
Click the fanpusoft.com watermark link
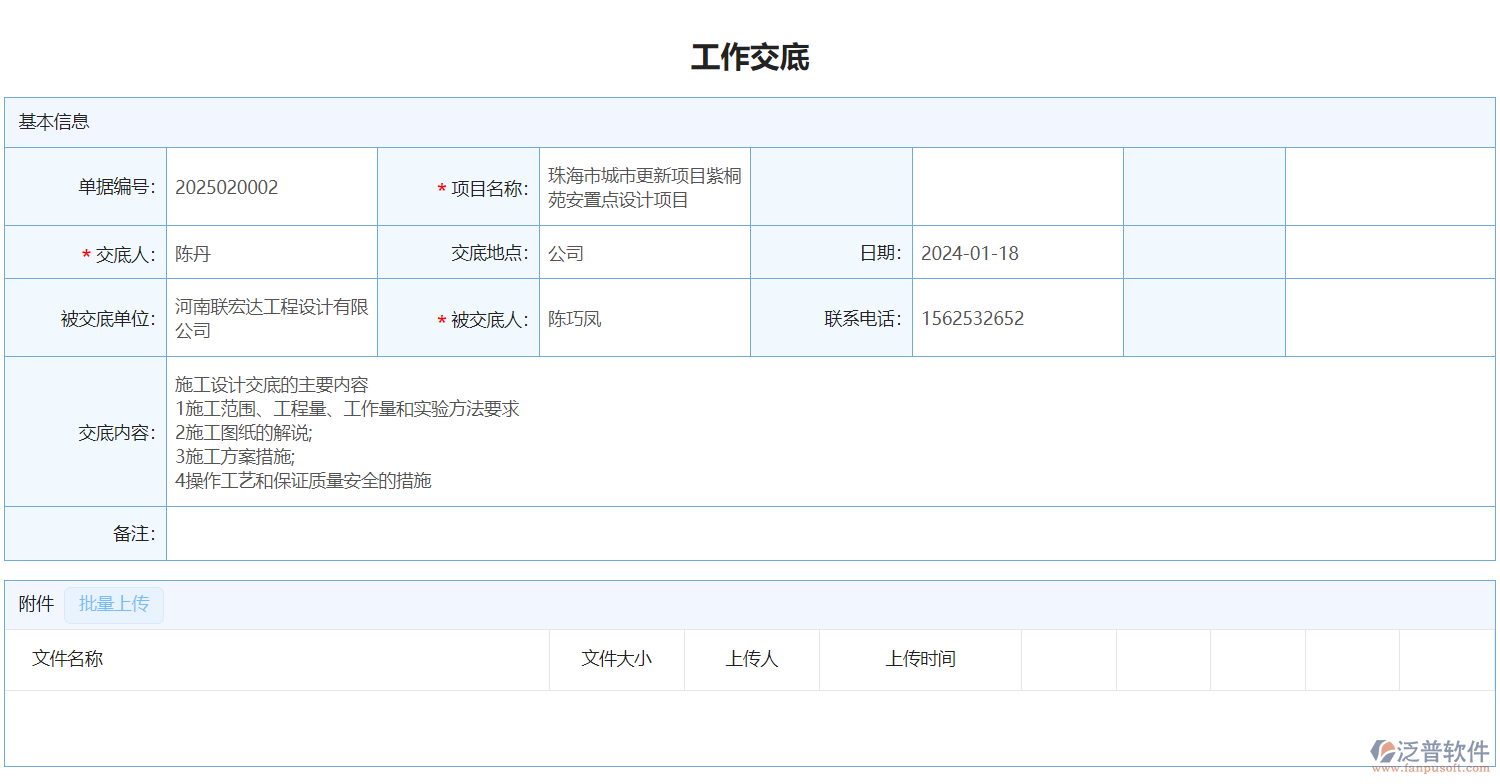click(1431, 769)
